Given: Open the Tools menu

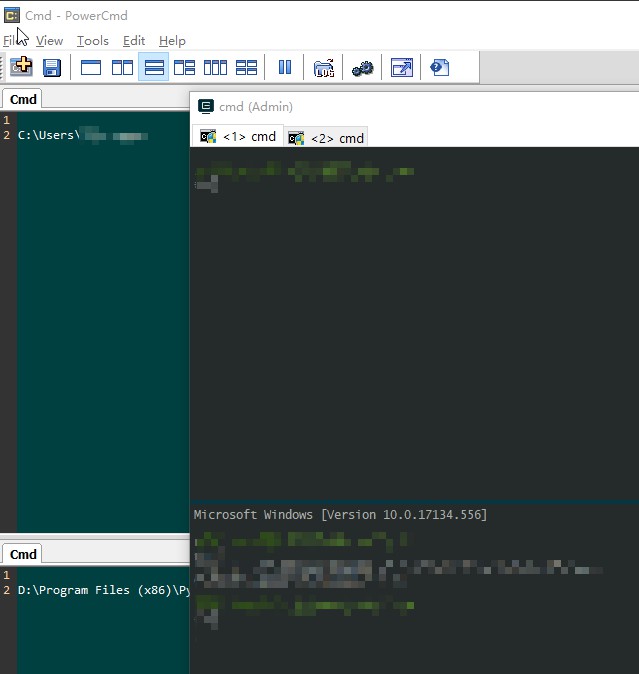Looking at the screenshot, I should click(93, 41).
